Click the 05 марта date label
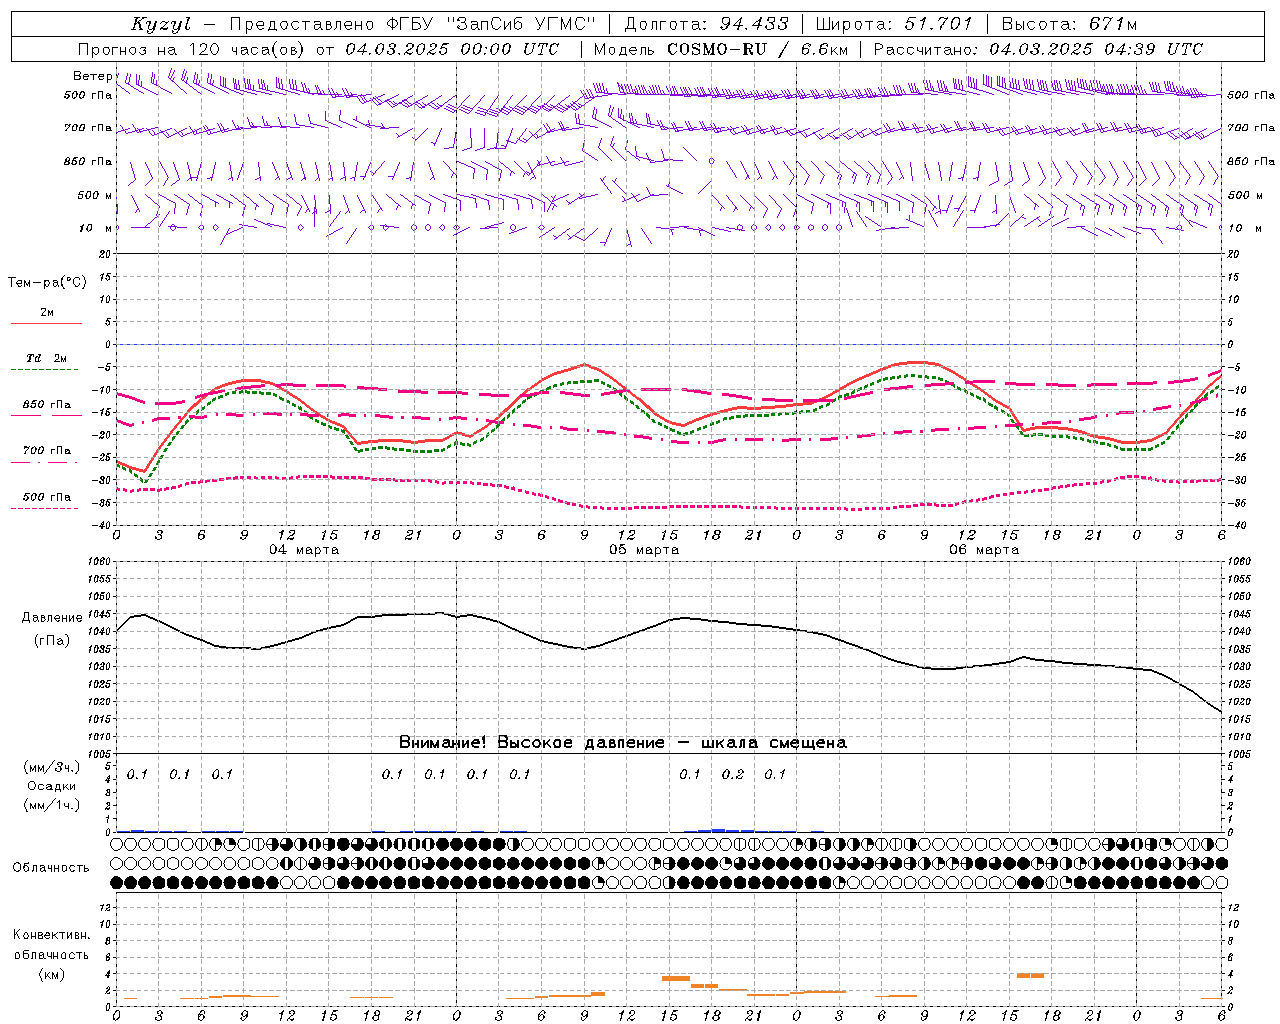1280x1024 pixels. 644,550
